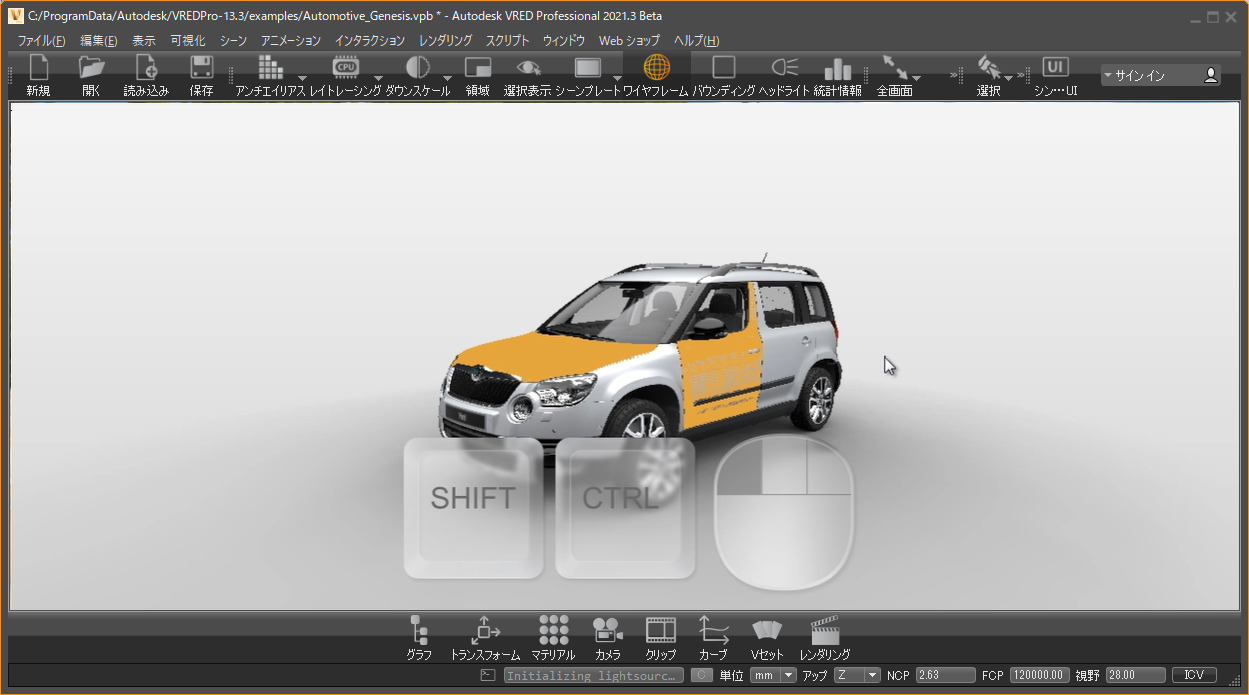1249x695 pixels.
Task: Open the Web ショップ menu
Action: [630, 41]
